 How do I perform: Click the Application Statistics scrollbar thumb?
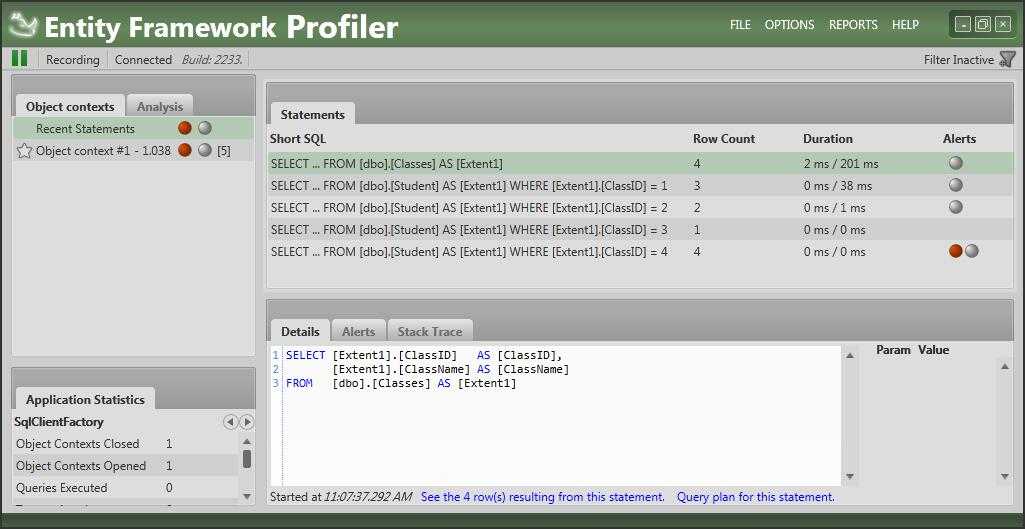(246, 458)
